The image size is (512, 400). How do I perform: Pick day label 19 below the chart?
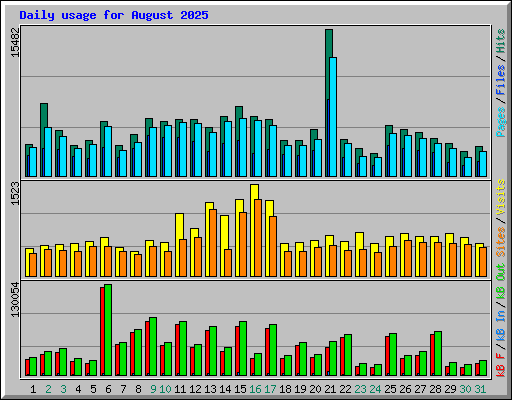300,389
